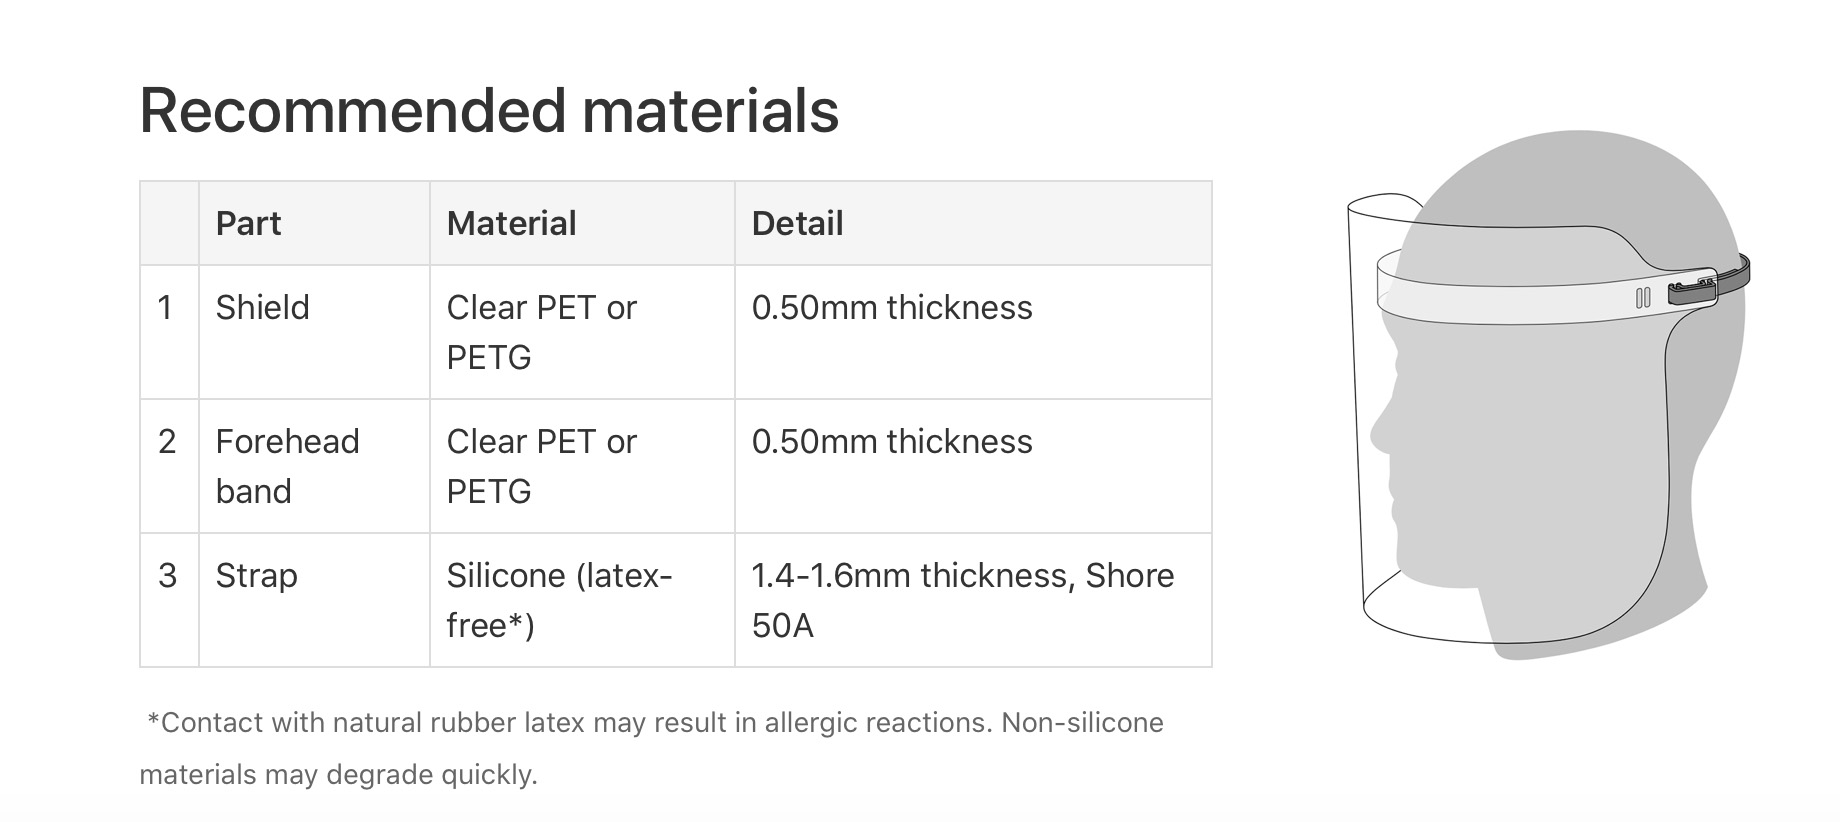Click the "Recommended materials" heading

pos(489,110)
